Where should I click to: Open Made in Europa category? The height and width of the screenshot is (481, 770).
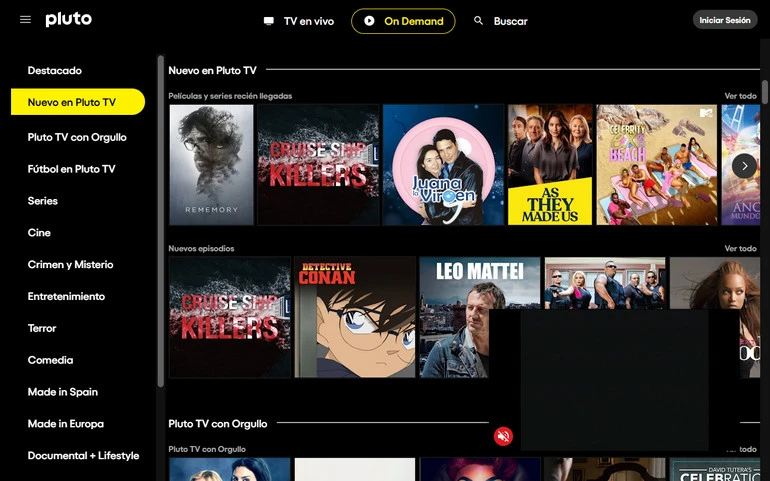coord(66,424)
